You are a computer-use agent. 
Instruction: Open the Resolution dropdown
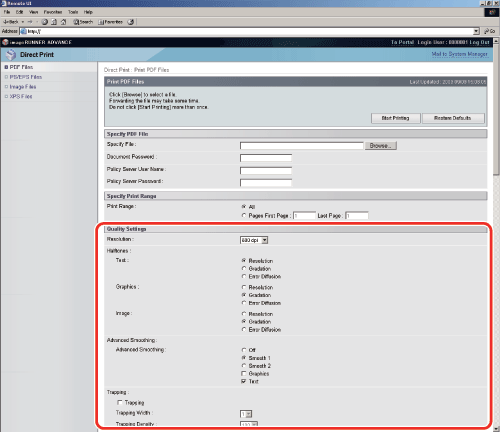254,240
